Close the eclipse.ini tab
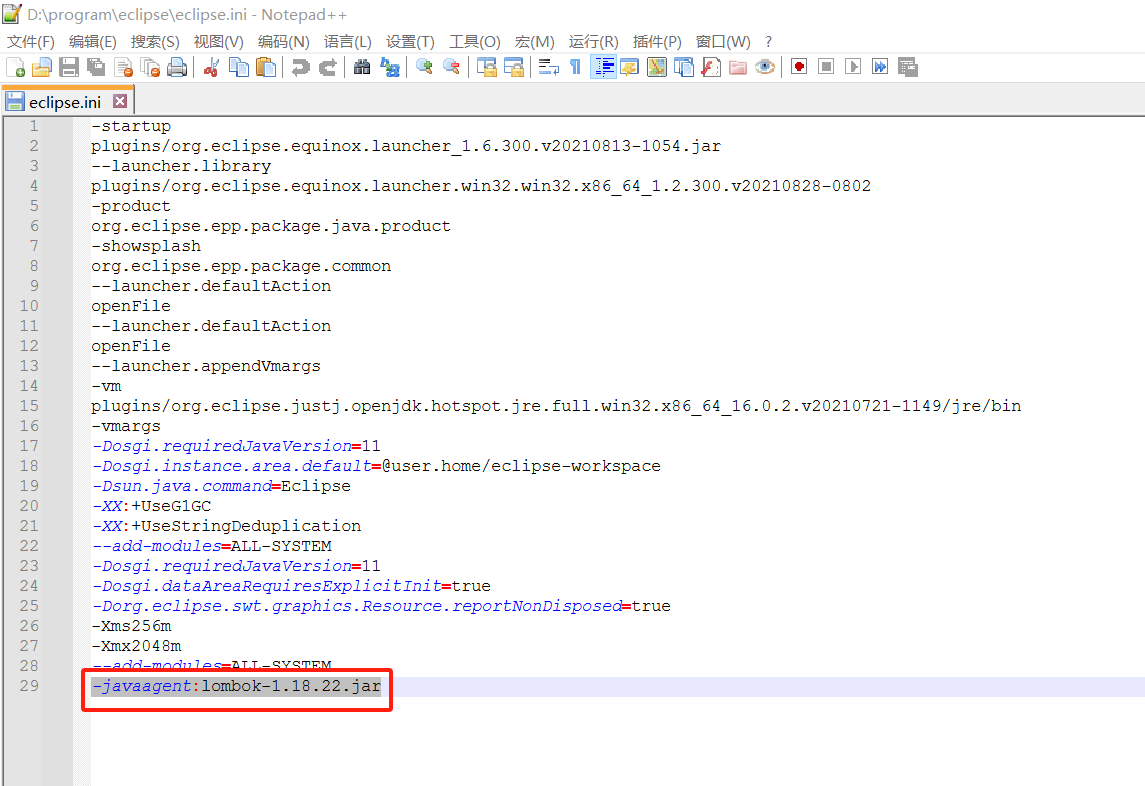The height and width of the screenshot is (786, 1145). tap(120, 100)
